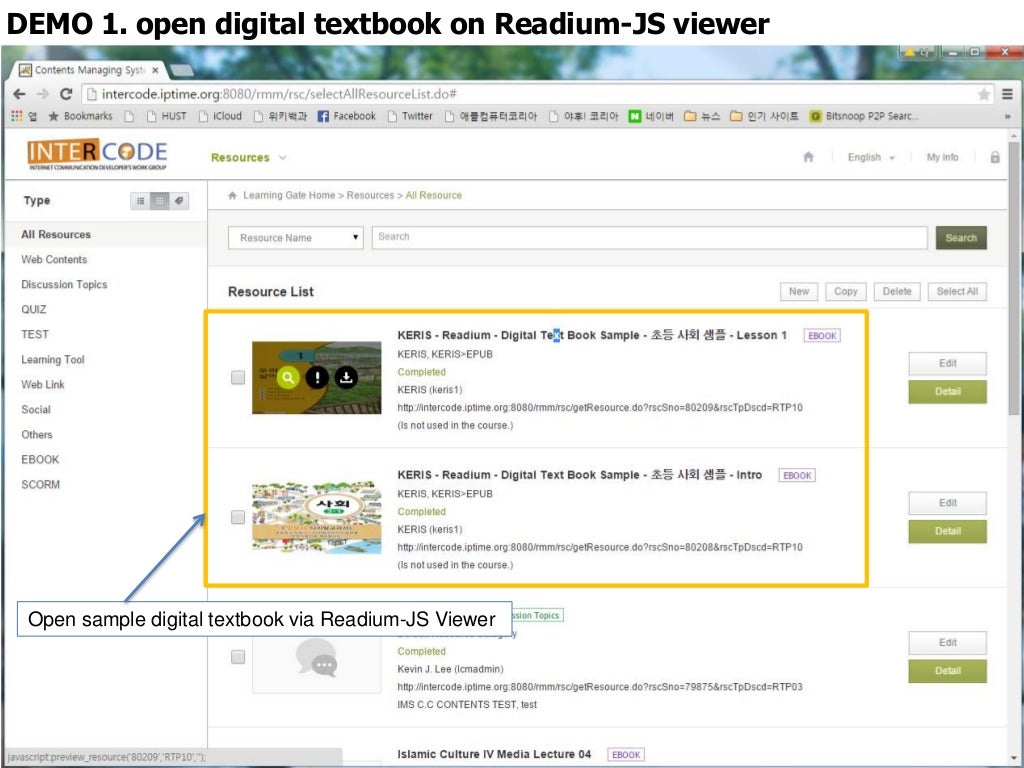Open Lesson 1 digital textbook title

tap(592, 335)
